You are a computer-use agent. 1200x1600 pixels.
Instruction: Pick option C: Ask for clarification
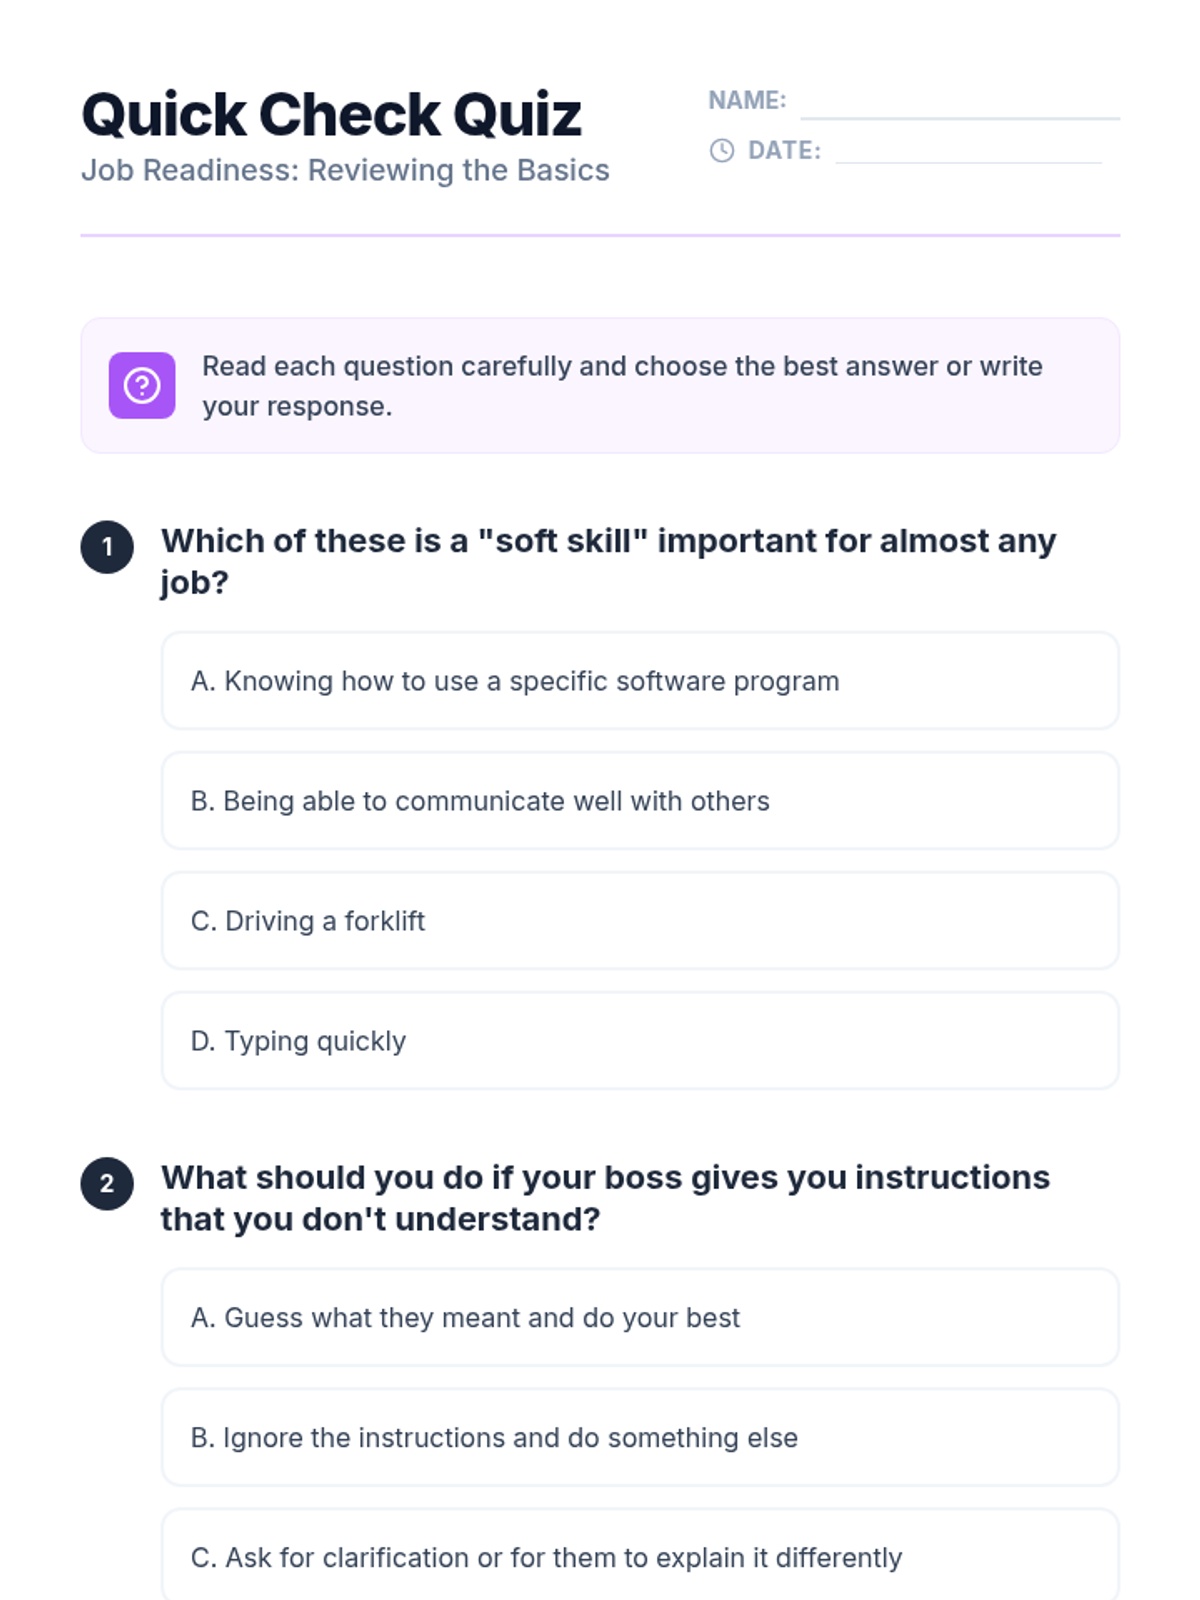coord(639,1556)
